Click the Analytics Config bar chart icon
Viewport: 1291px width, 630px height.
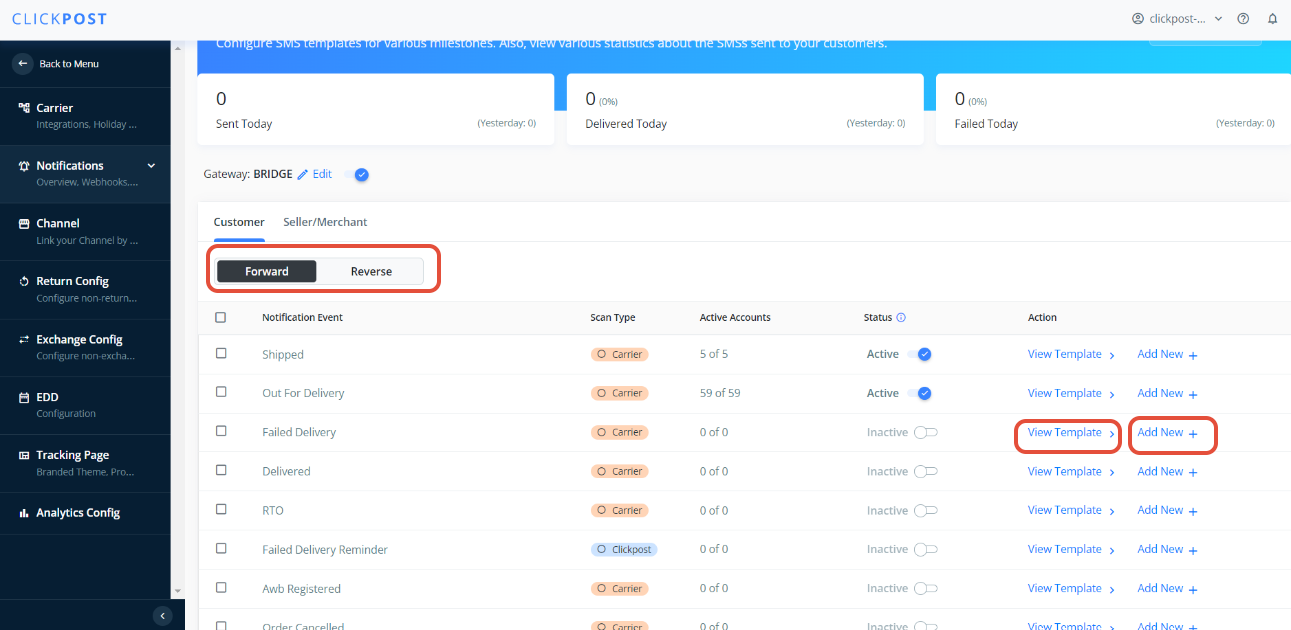pyautogui.click(x=24, y=513)
